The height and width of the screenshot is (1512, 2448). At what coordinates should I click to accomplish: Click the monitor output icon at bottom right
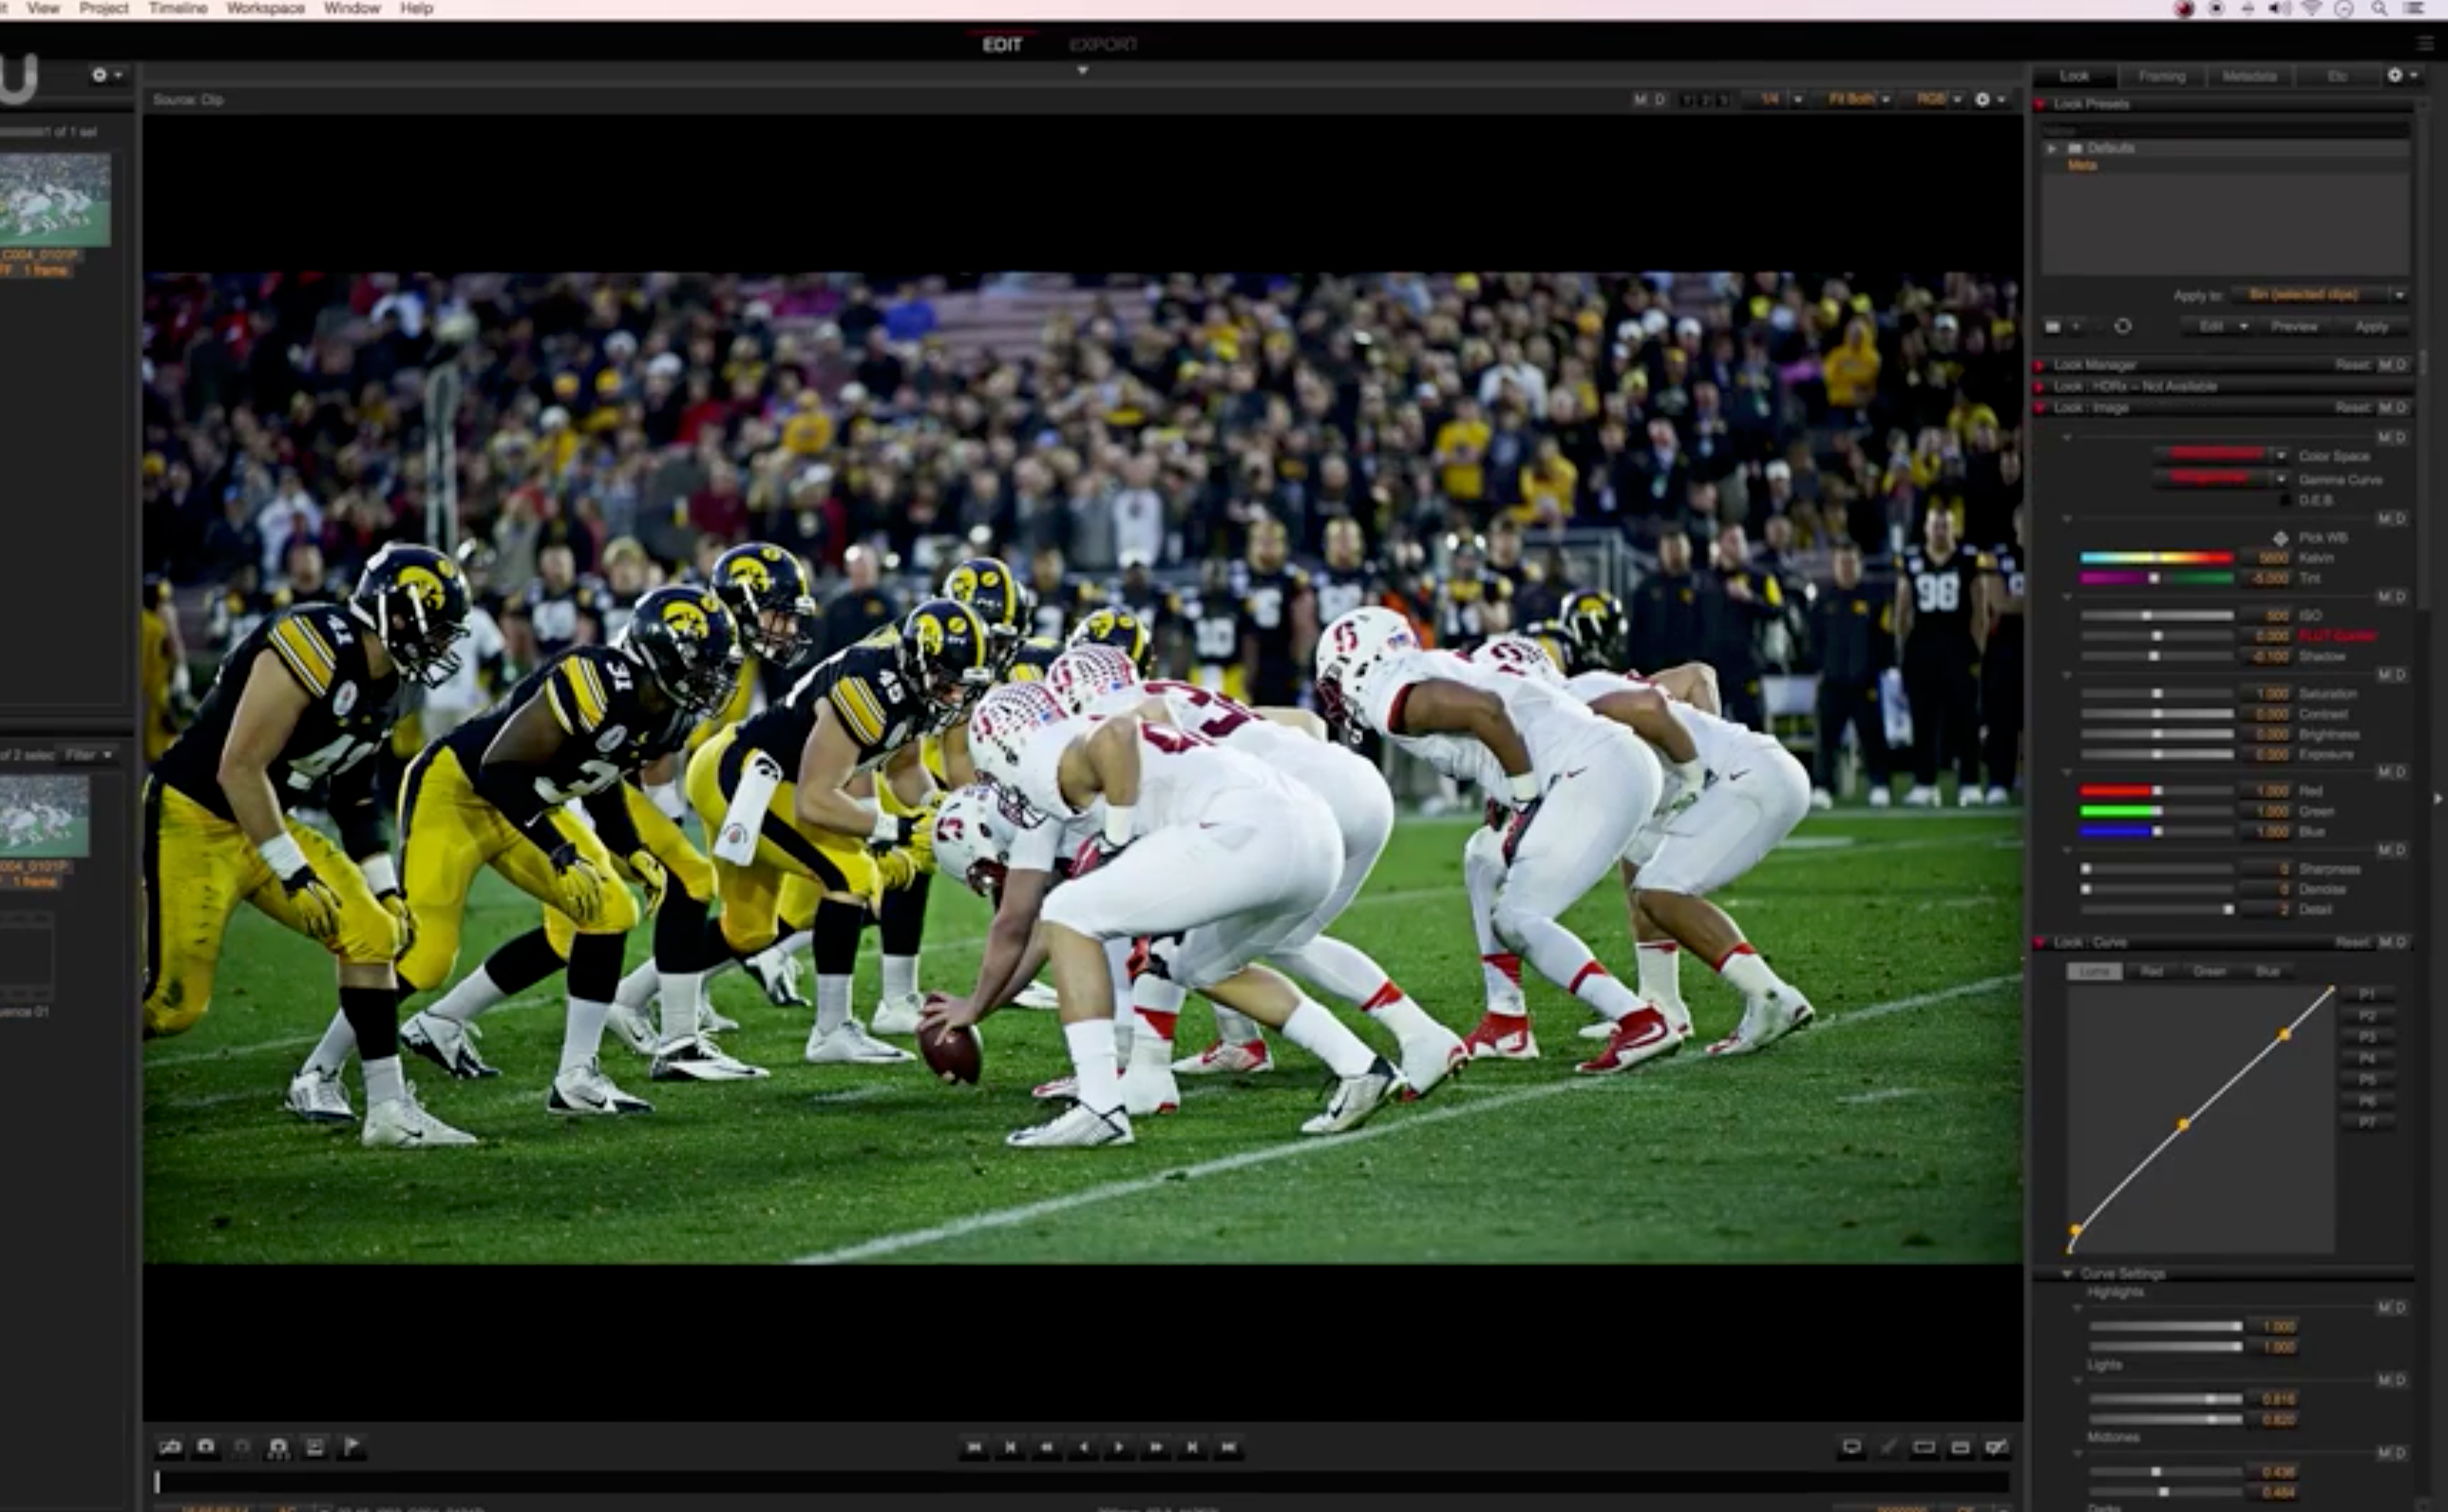[1851, 1446]
